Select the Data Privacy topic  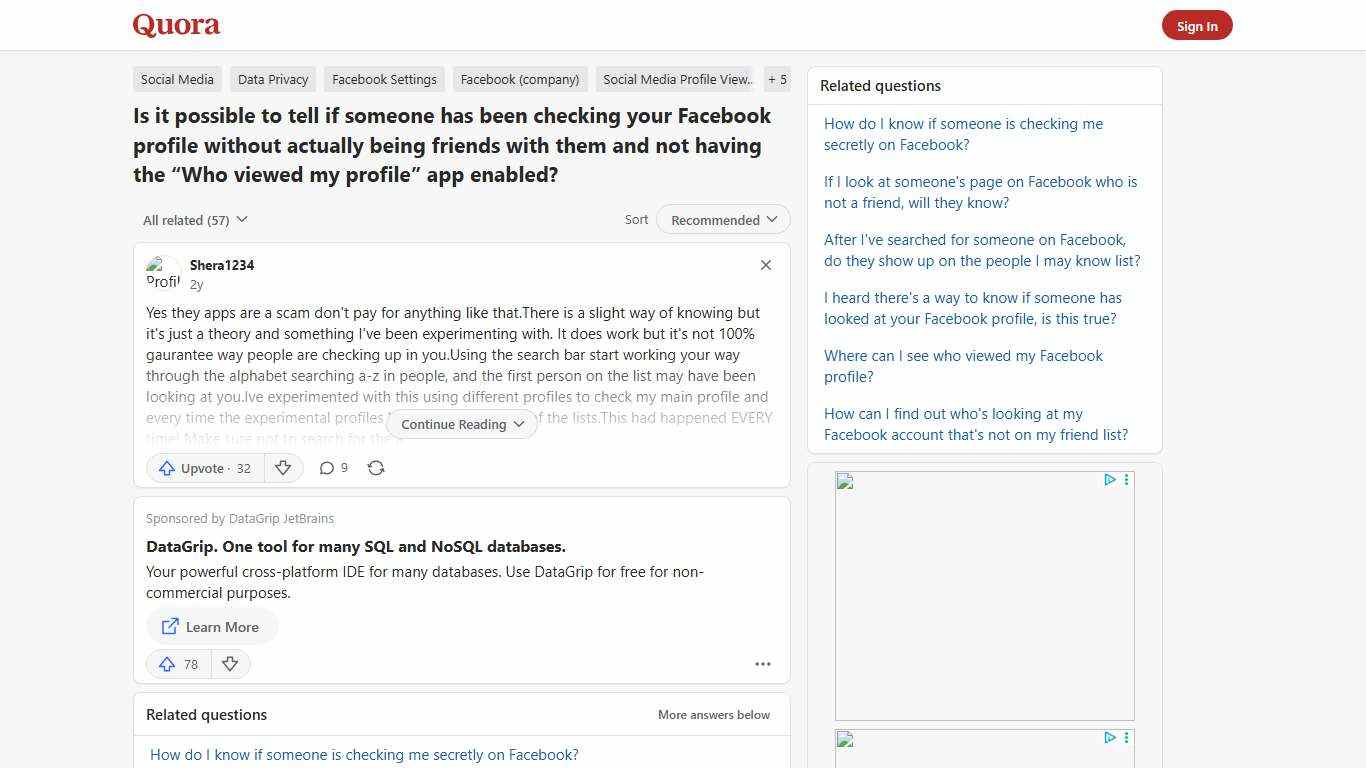point(272,79)
